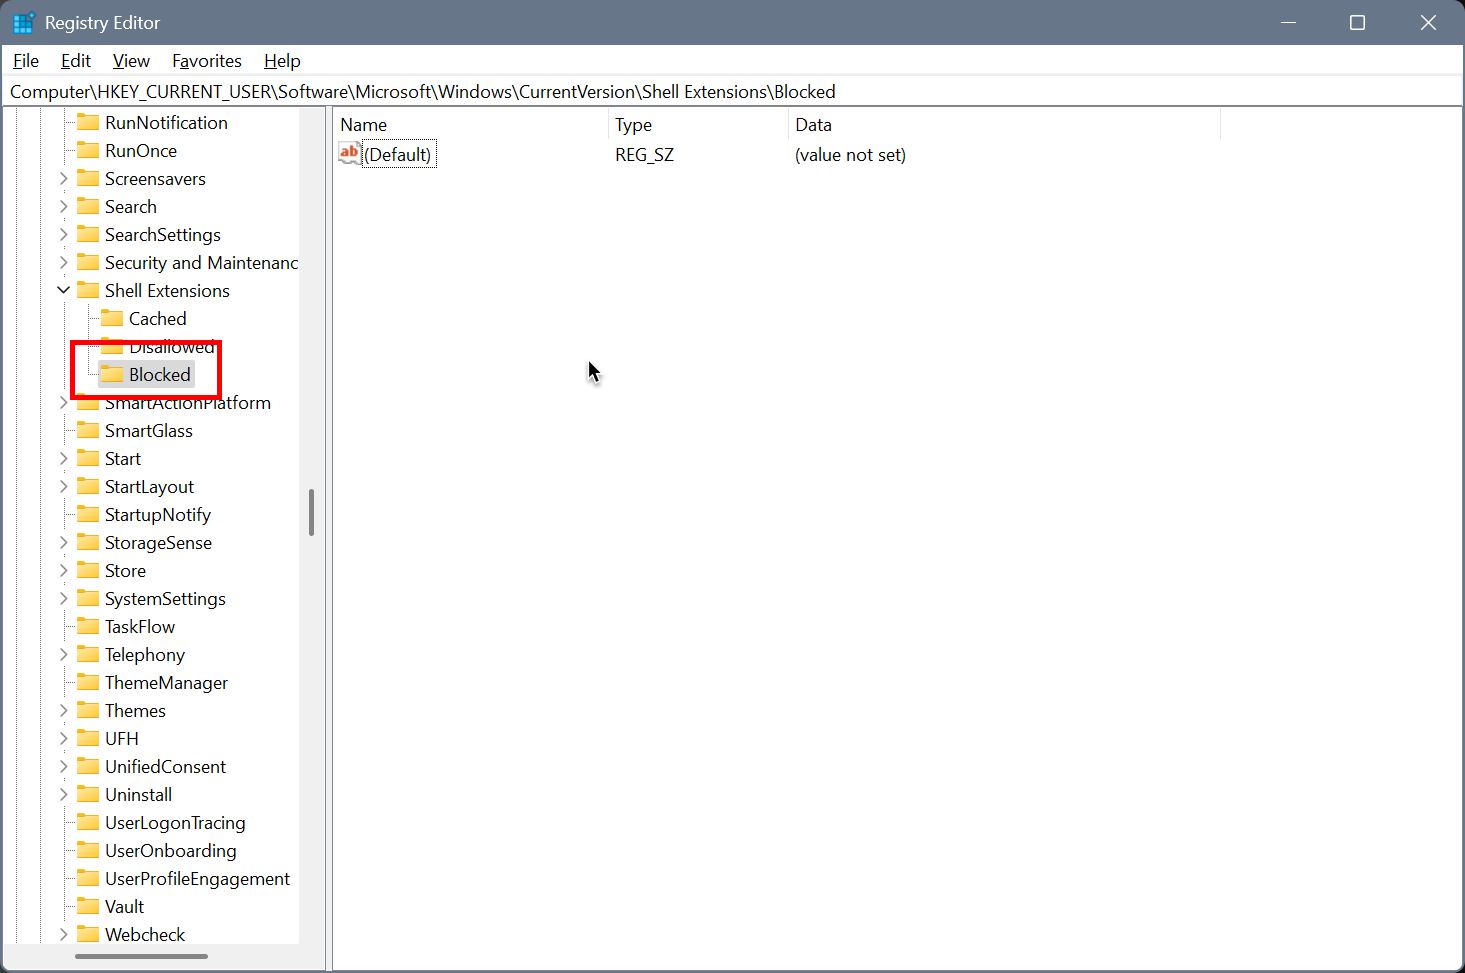The width and height of the screenshot is (1465, 973).
Task: Click the REG_SZ type cell
Action: coord(645,155)
